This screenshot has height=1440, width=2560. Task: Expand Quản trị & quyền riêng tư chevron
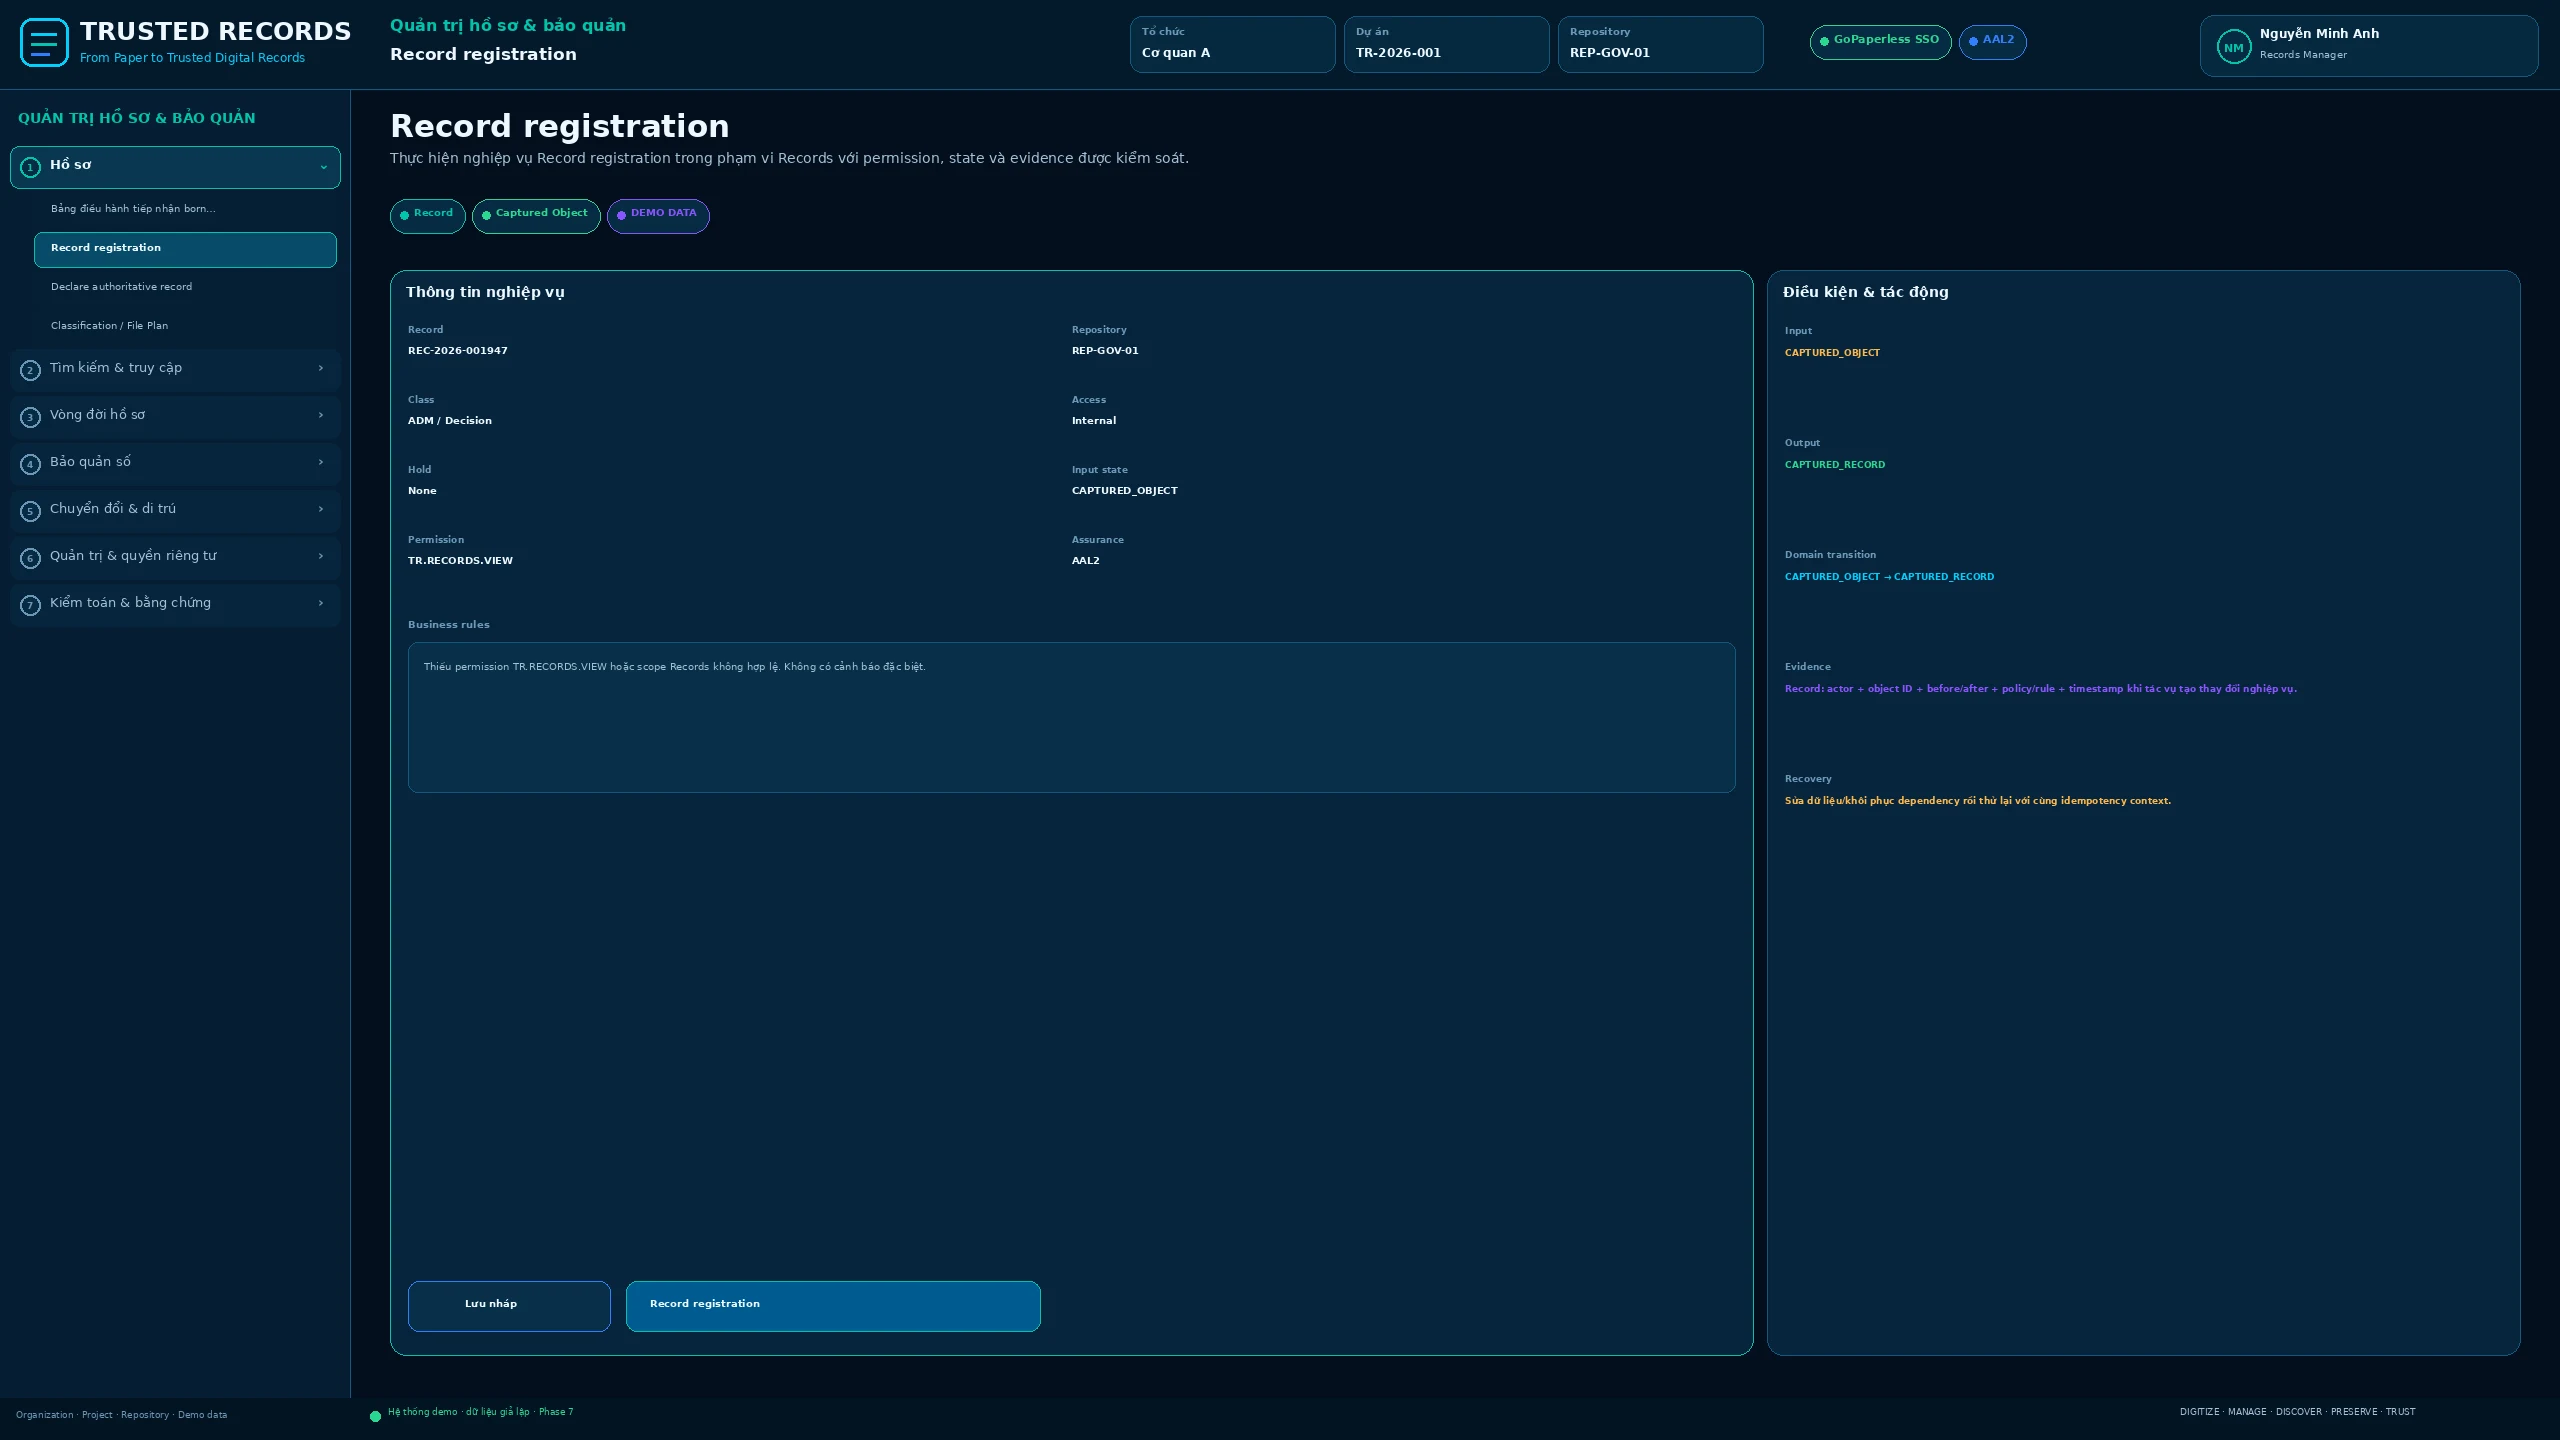coord(320,556)
